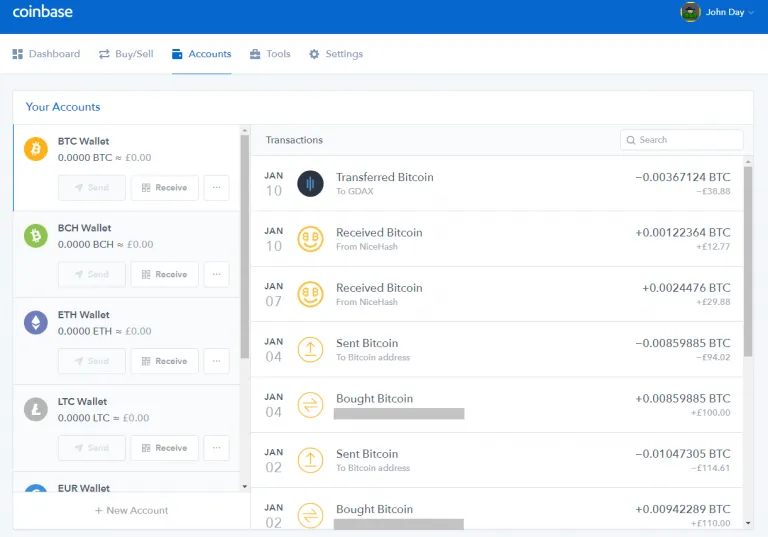The height and width of the screenshot is (537, 768).
Task: Open the Tools tab
Action: 270,54
